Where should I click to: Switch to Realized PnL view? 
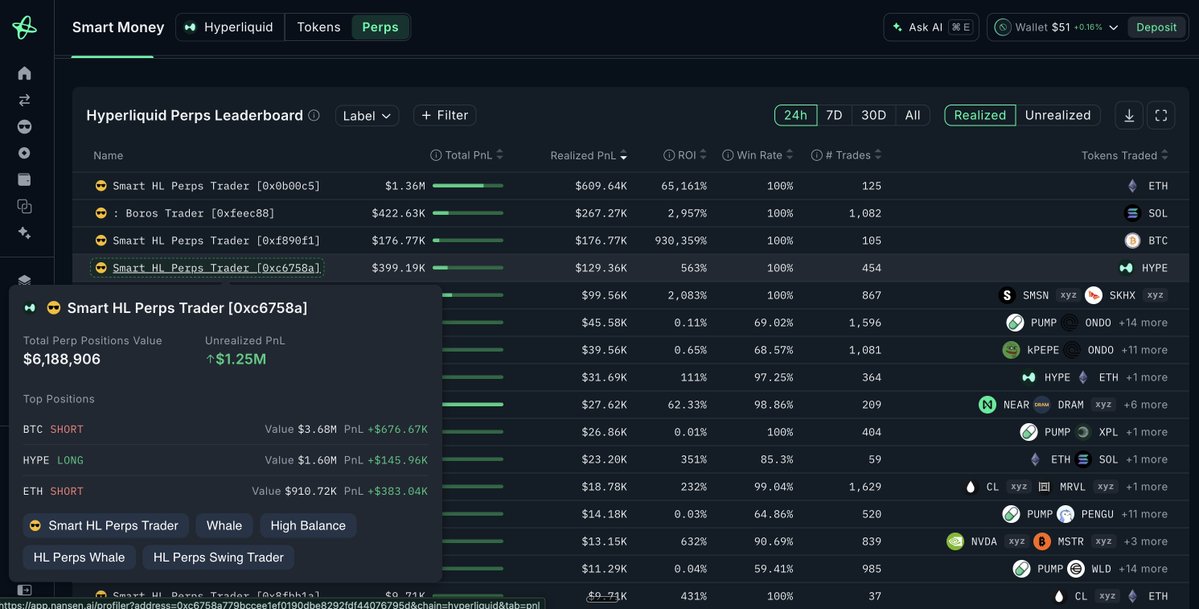pos(980,116)
